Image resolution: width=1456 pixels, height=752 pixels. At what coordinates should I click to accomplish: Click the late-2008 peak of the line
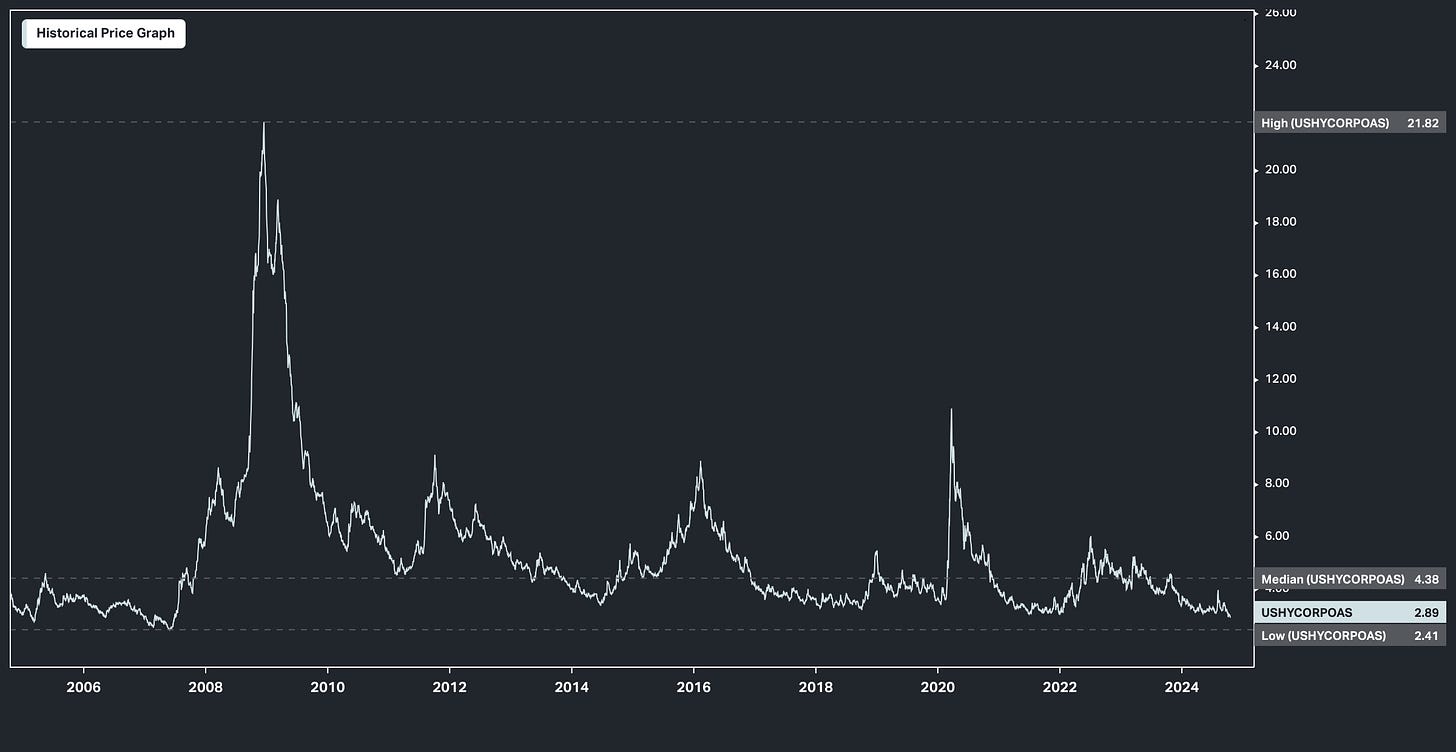coord(264,124)
